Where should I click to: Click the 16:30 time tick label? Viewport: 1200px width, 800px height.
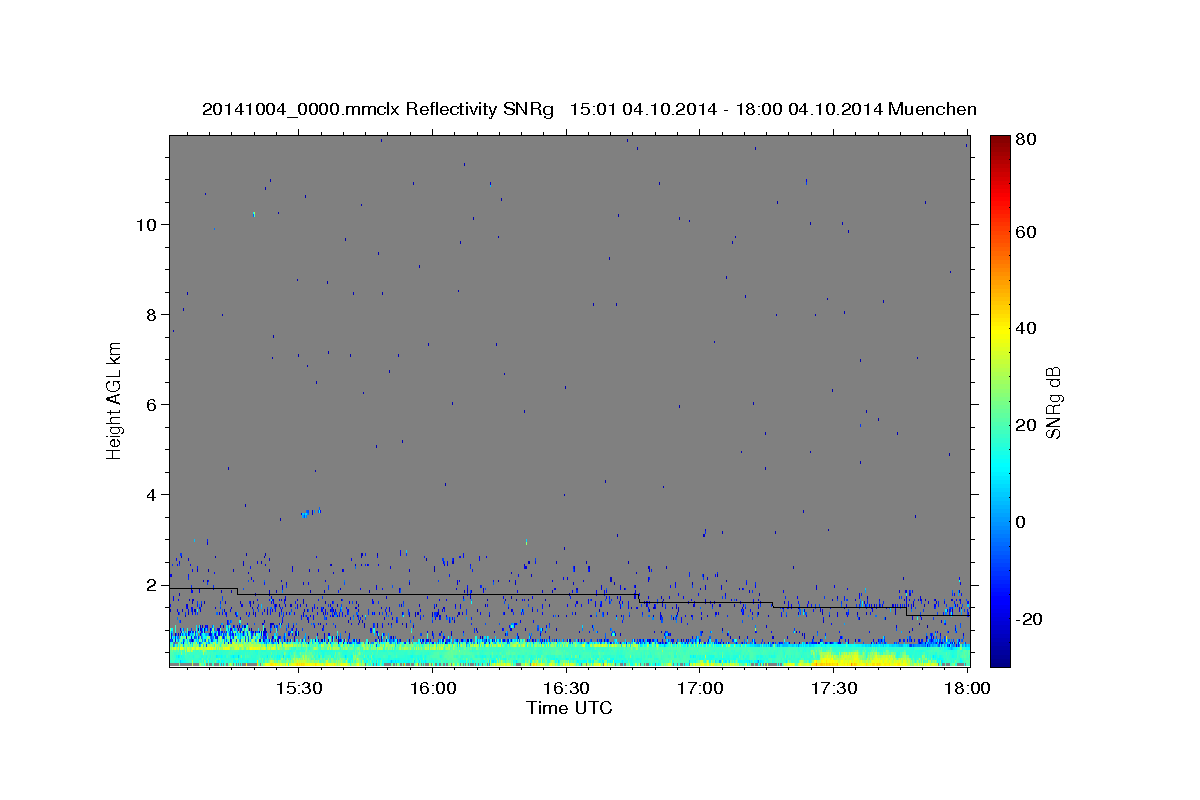(x=566, y=689)
